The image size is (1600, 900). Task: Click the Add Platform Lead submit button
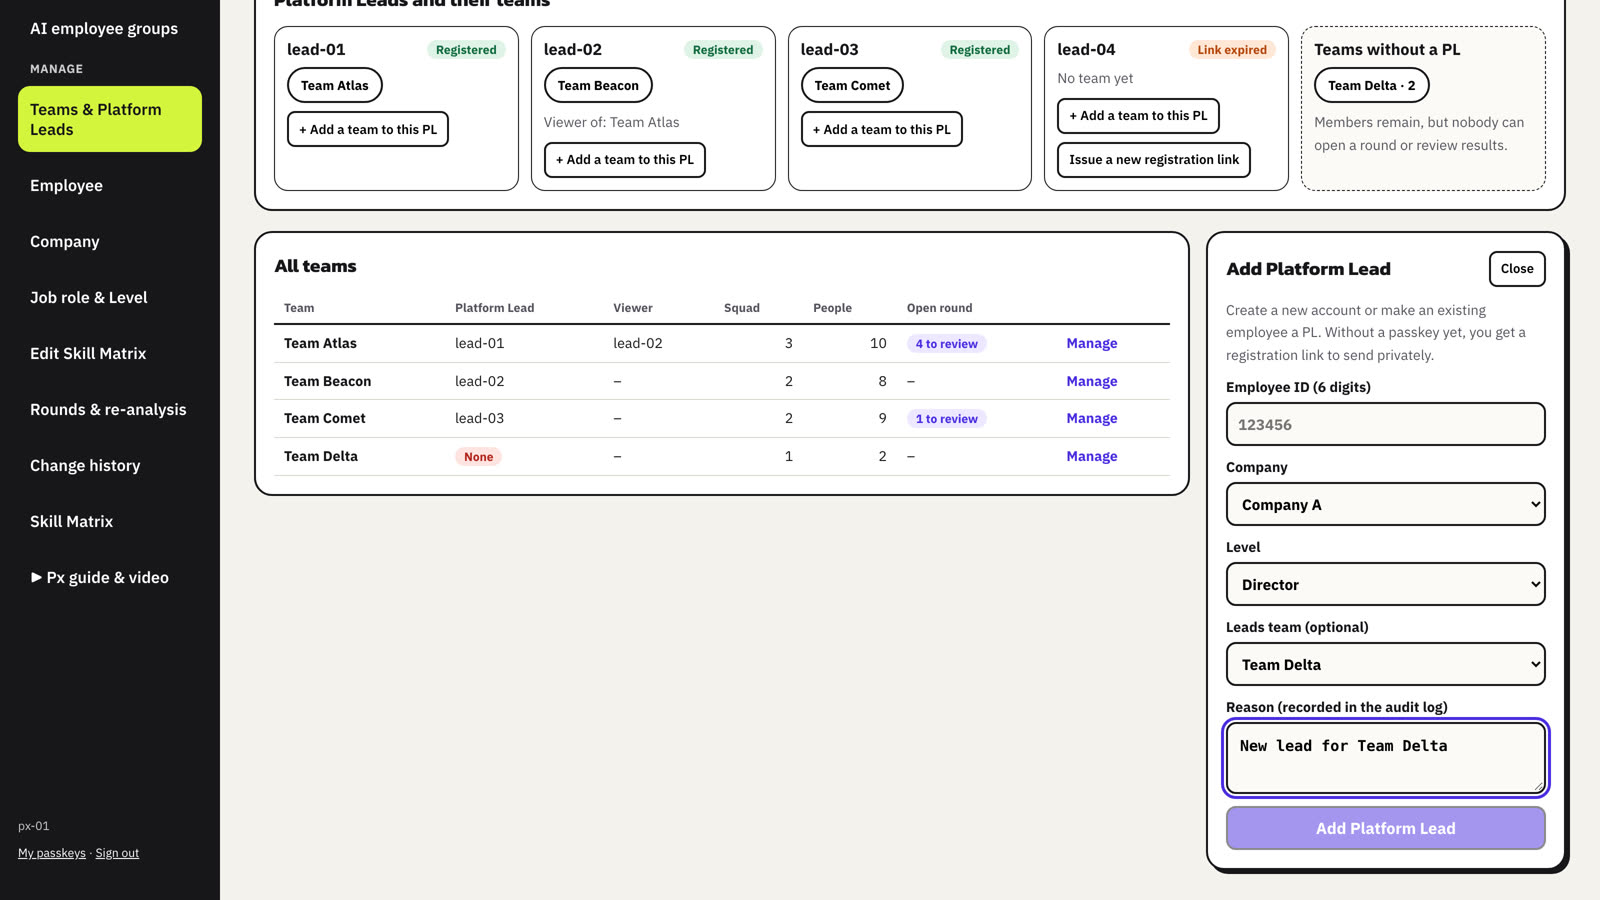pos(1385,828)
